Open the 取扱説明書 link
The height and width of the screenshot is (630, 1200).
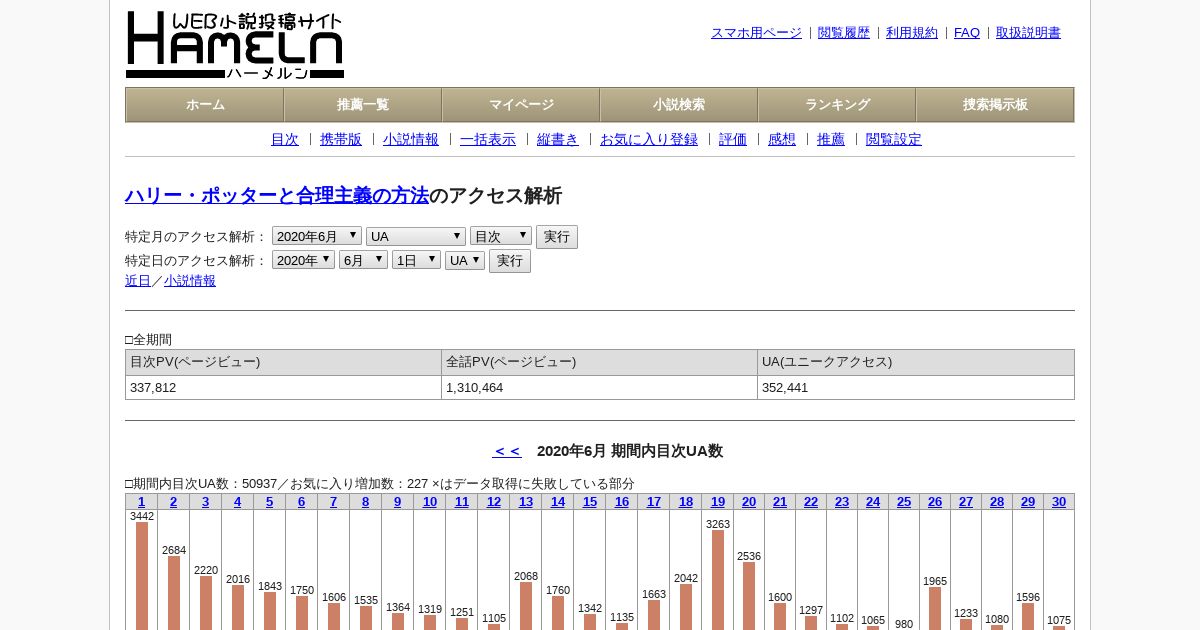[x=1028, y=33]
